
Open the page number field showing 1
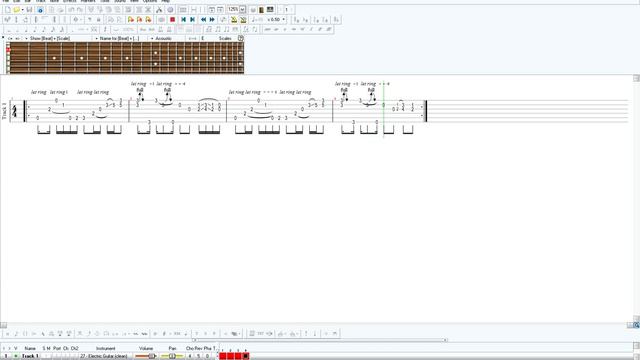pyautogui.click(x=287, y=9)
